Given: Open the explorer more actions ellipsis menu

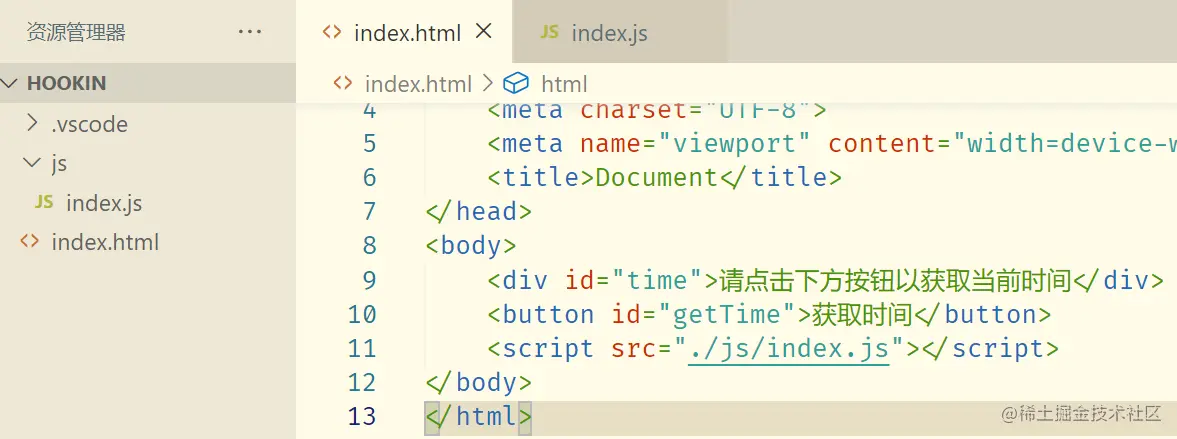Looking at the screenshot, I should pos(249,32).
